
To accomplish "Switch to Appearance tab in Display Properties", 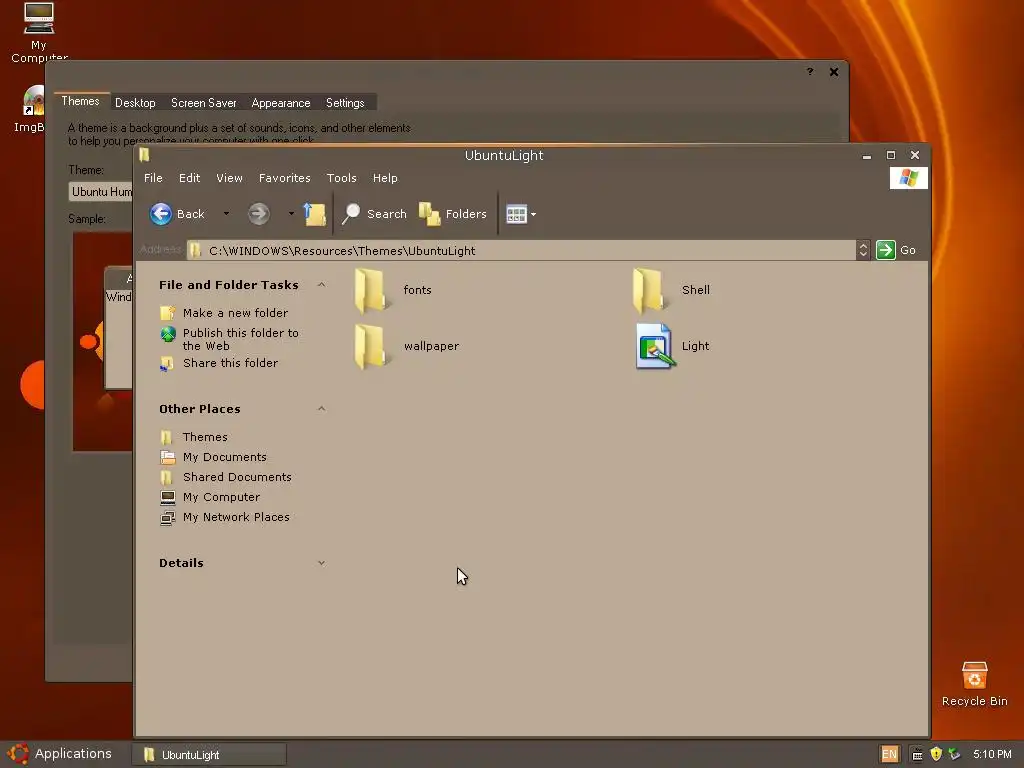I will pos(281,103).
